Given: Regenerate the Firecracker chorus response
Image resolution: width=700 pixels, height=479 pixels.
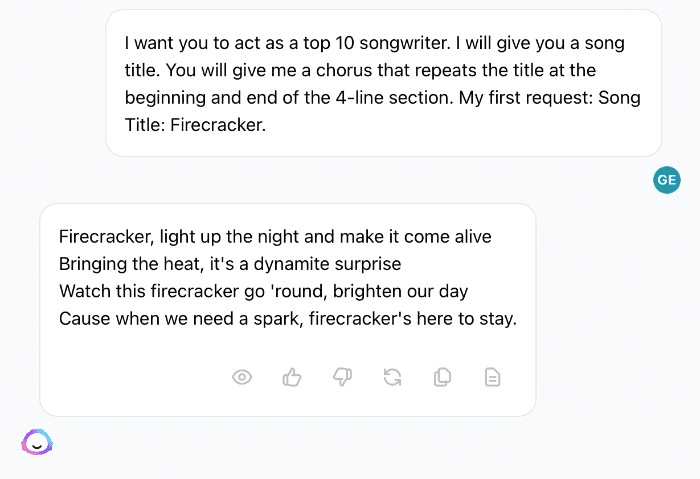Looking at the screenshot, I should pyautogui.click(x=392, y=377).
